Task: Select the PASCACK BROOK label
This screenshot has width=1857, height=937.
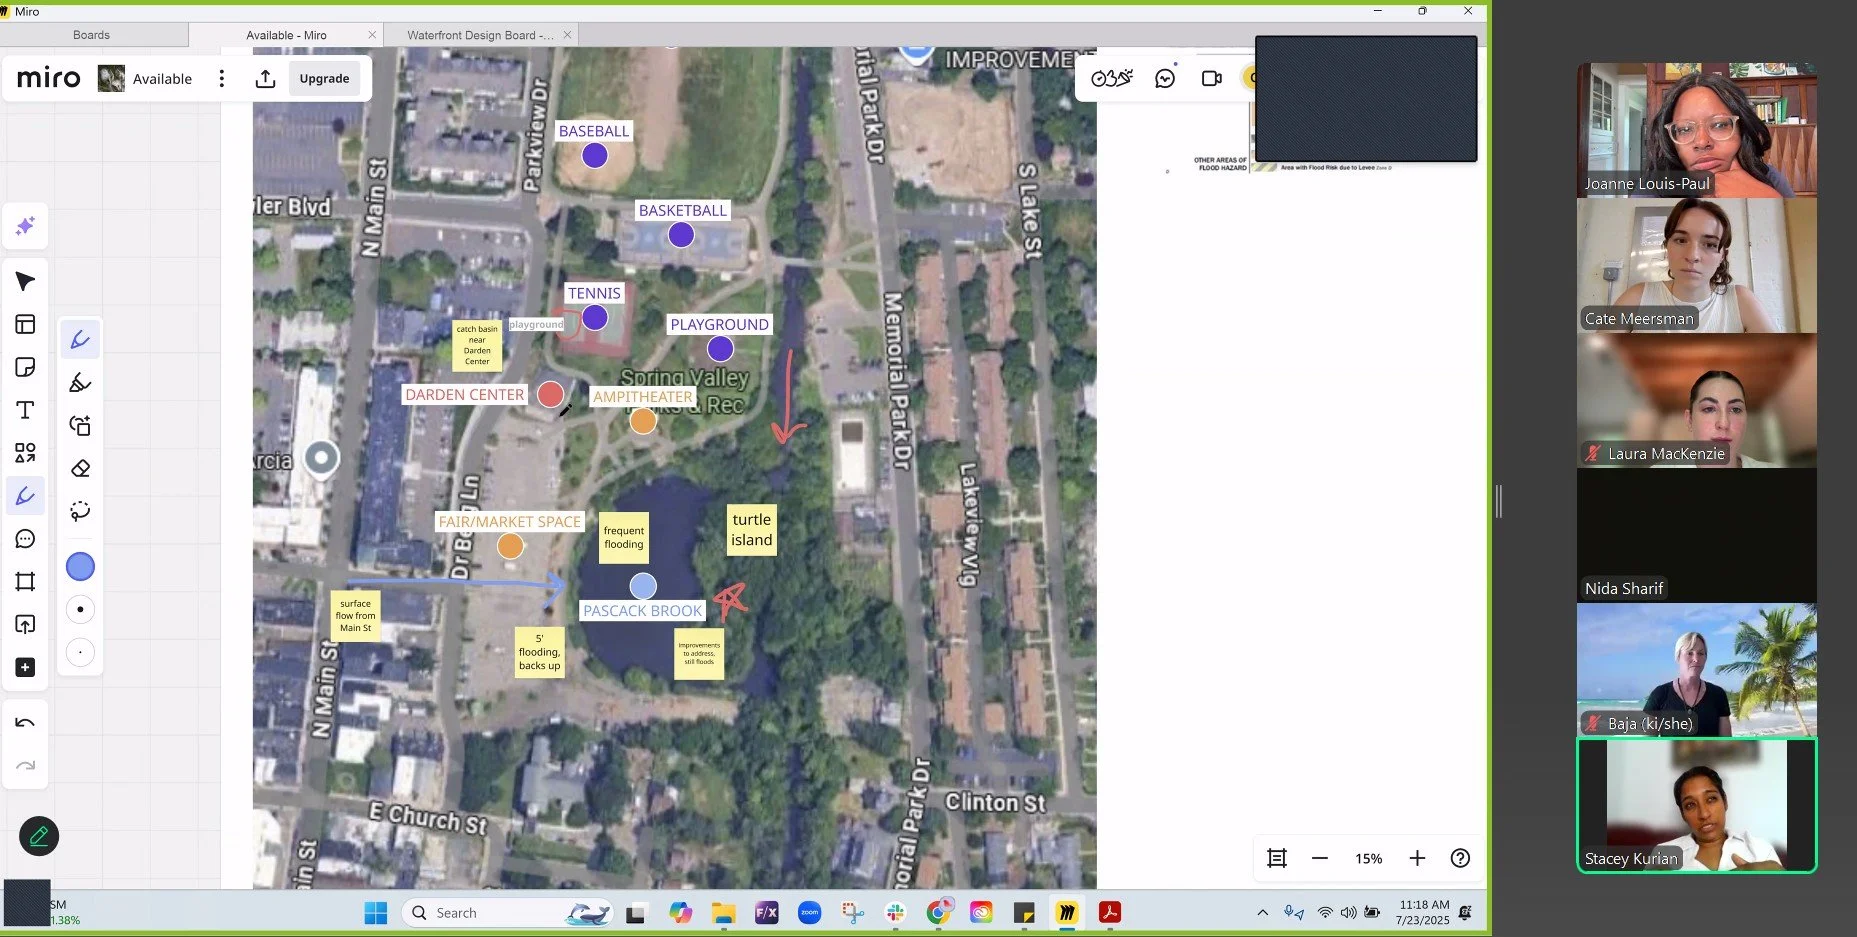Action: pos(643,611)
